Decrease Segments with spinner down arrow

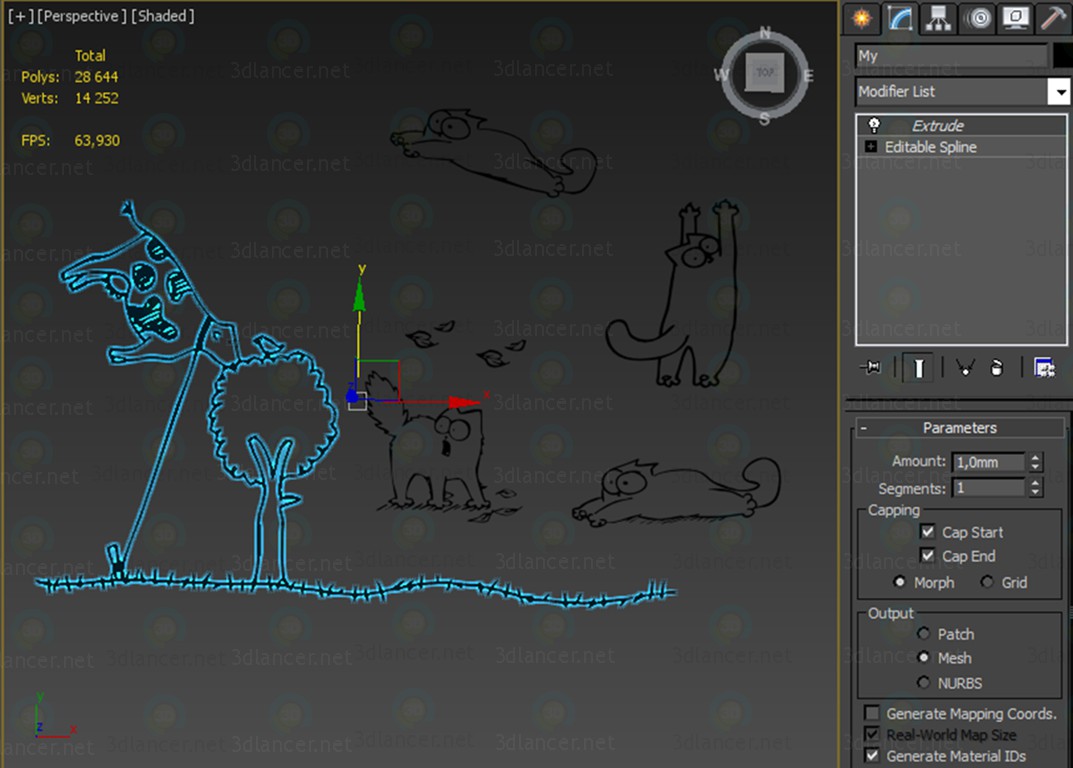[1035, 493]
